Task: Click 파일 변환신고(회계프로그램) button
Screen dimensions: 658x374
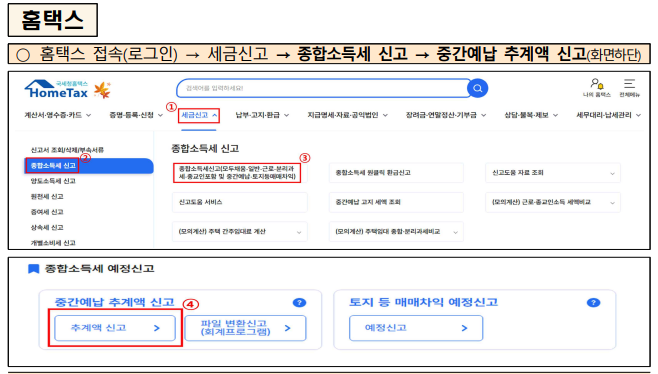Action: (x=245, y=328)
